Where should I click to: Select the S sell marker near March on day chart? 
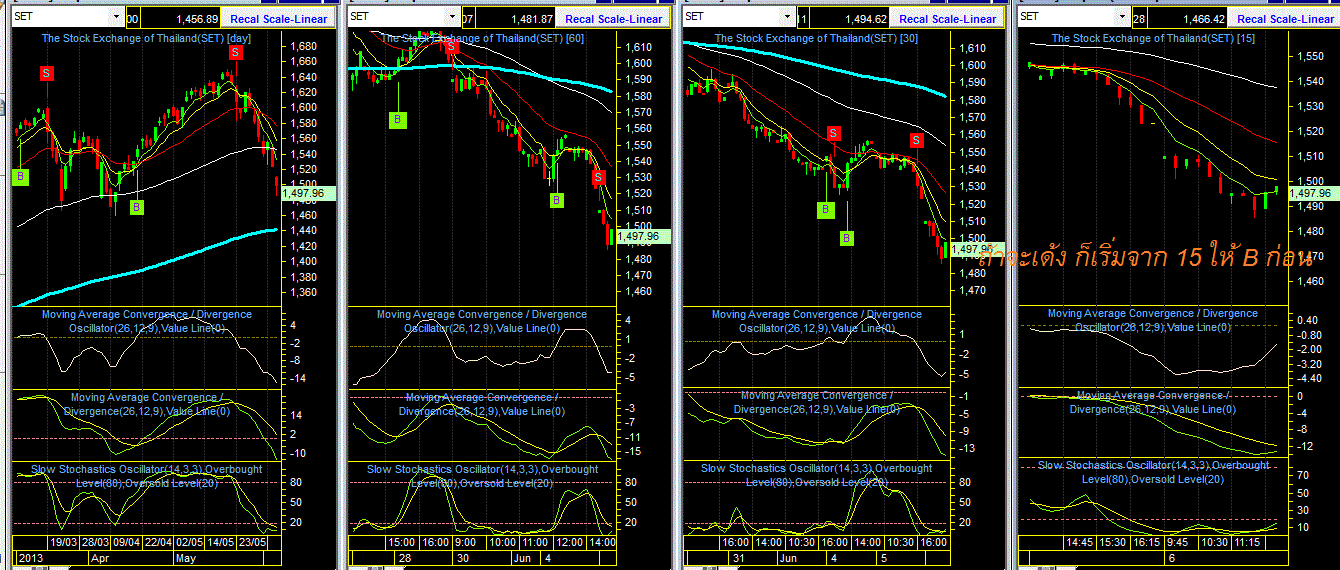[x=47, y=73]
